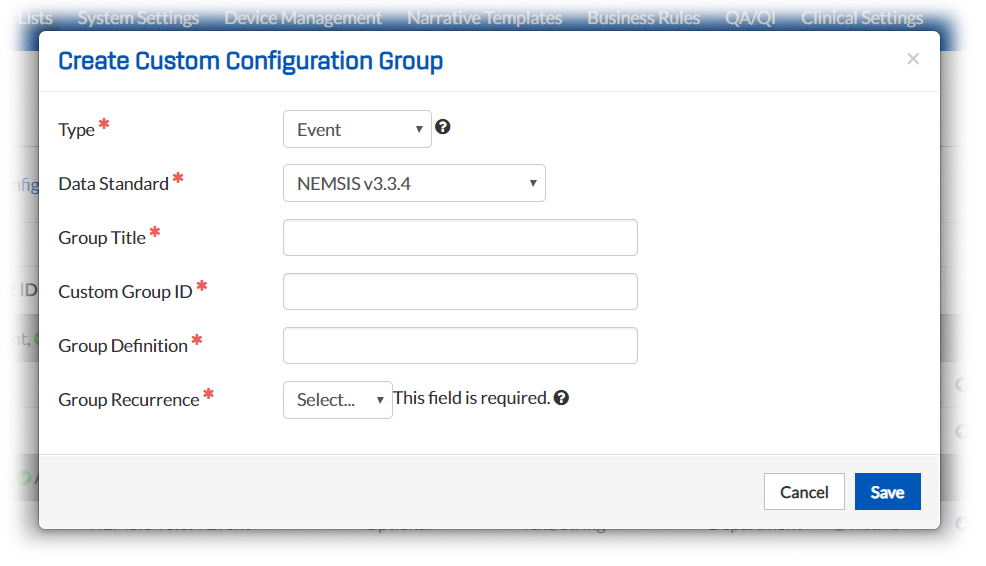
Task: Click the dropdown caret on NEMSIS v3.3.4
Action: [x=533, y=183]
